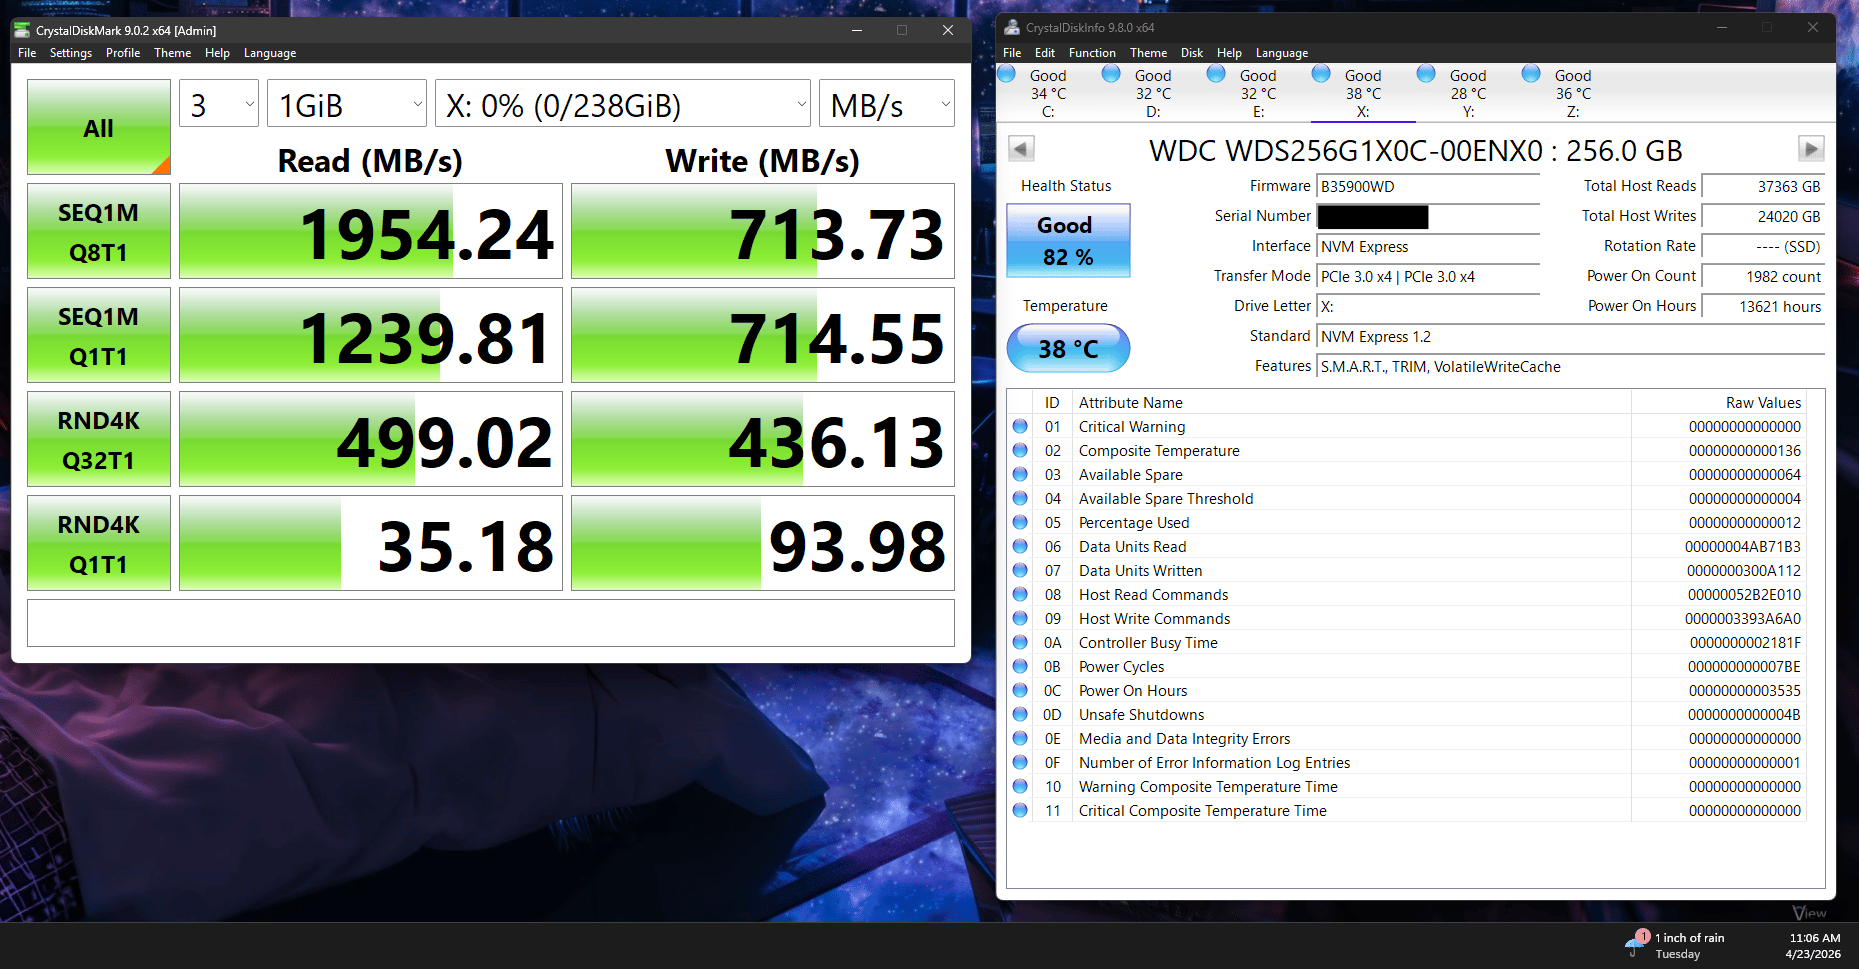Run the RND4K Q32T1 test
The height and width of the screenshot is (969, 1859).
point(99,439)
